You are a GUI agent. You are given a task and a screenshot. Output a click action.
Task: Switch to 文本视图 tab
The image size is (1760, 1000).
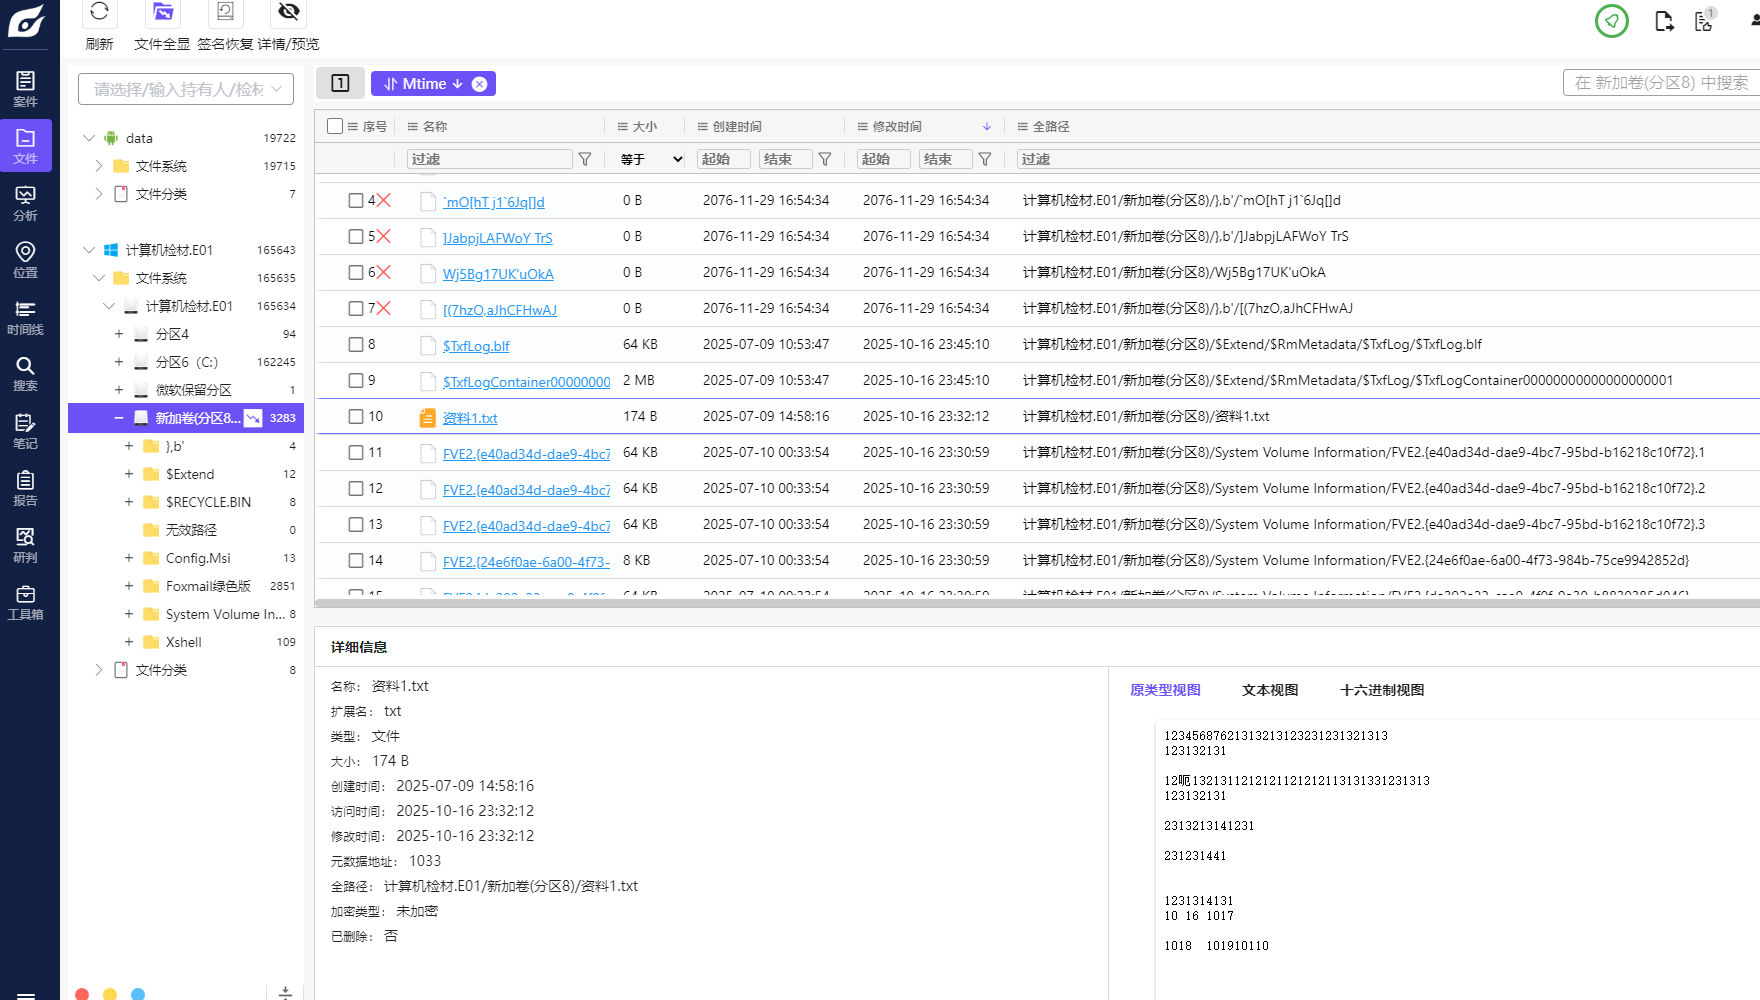coord(1270,690)
